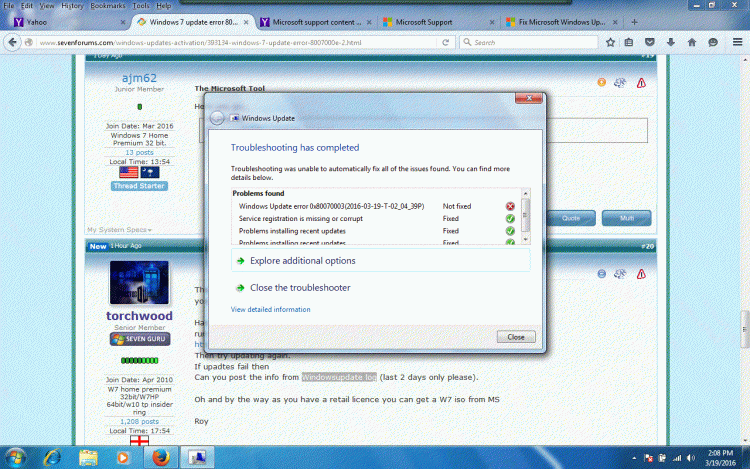Switch to Microsoft support content tab
This screenshot has width=750, height=469.
tap(316, 22)
